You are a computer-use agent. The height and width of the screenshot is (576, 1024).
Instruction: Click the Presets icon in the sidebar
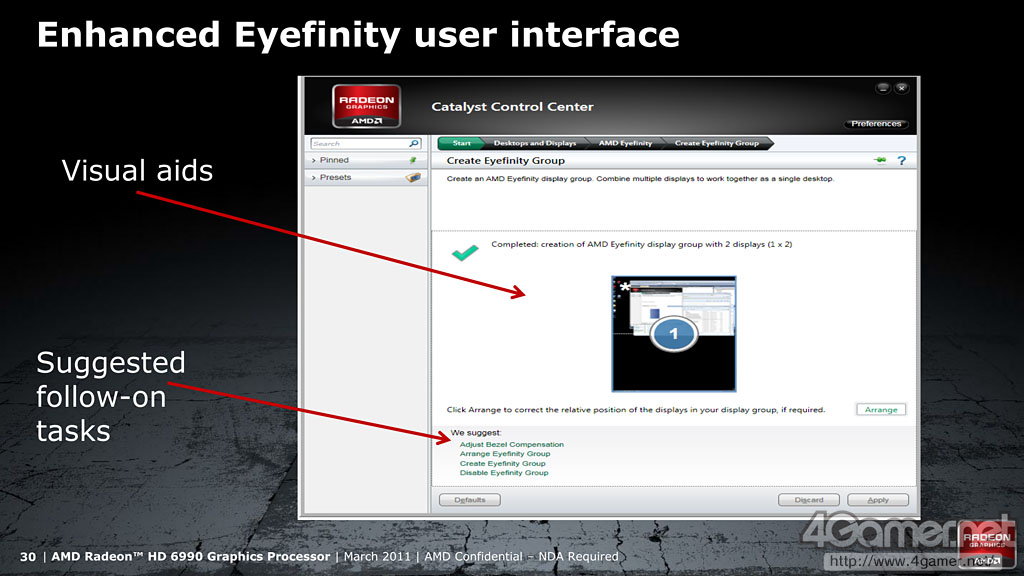click(413, 177)
